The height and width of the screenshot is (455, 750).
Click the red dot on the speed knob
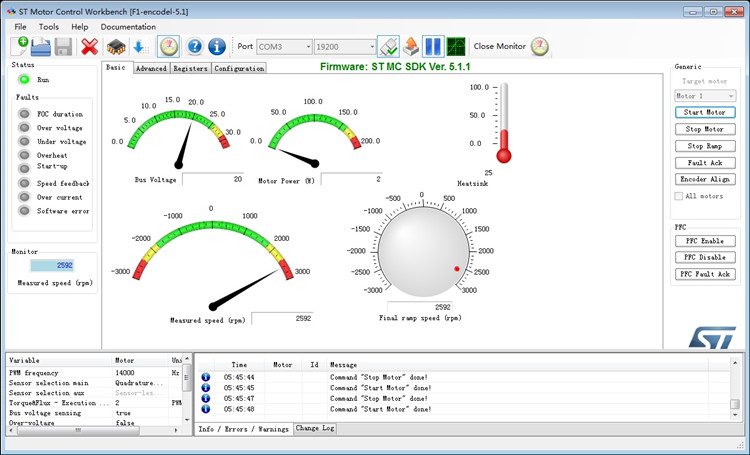point(457,269)
